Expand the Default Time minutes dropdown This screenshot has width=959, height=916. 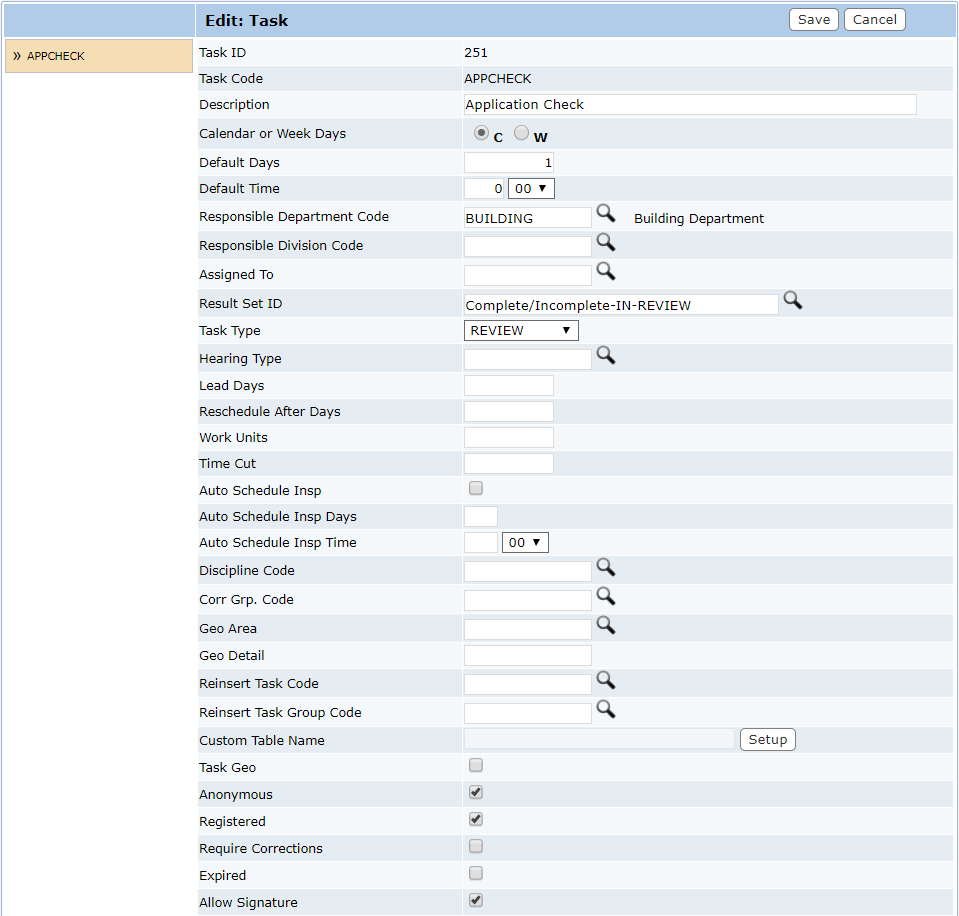click(x=531, y=188)
